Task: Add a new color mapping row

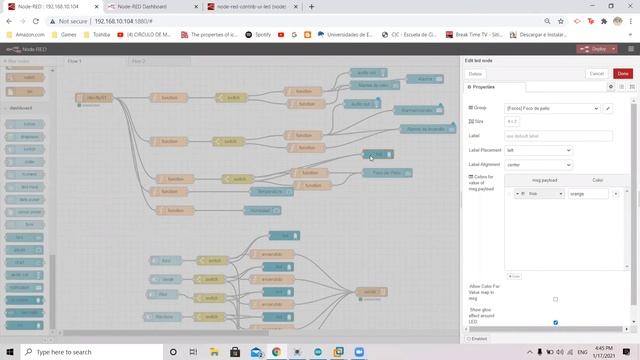Action: coord(514,276)
